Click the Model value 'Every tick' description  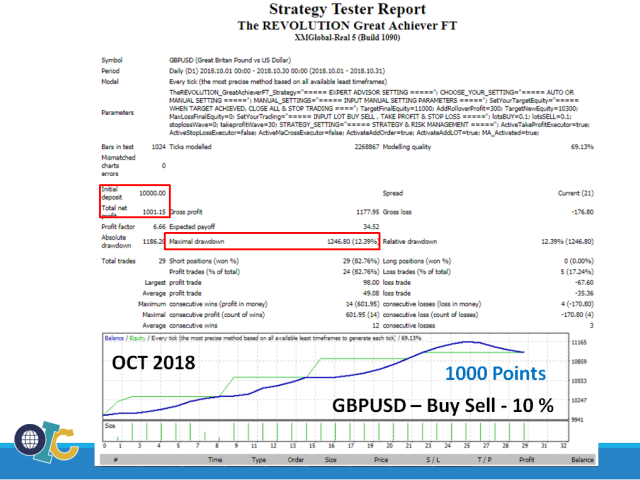pos(278,82)
